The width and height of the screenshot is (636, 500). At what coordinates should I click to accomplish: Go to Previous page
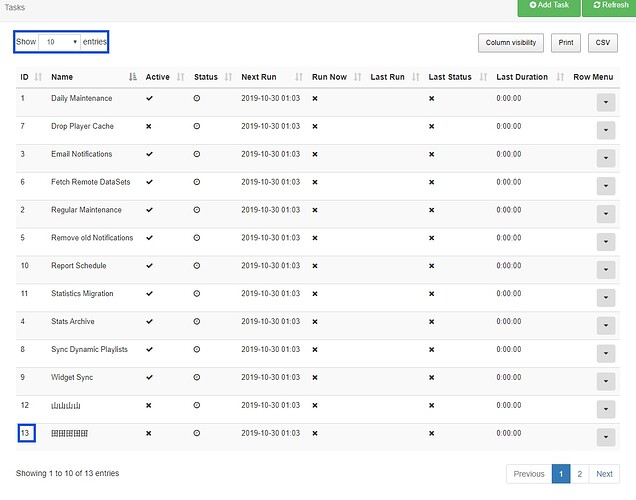[529, 474]
